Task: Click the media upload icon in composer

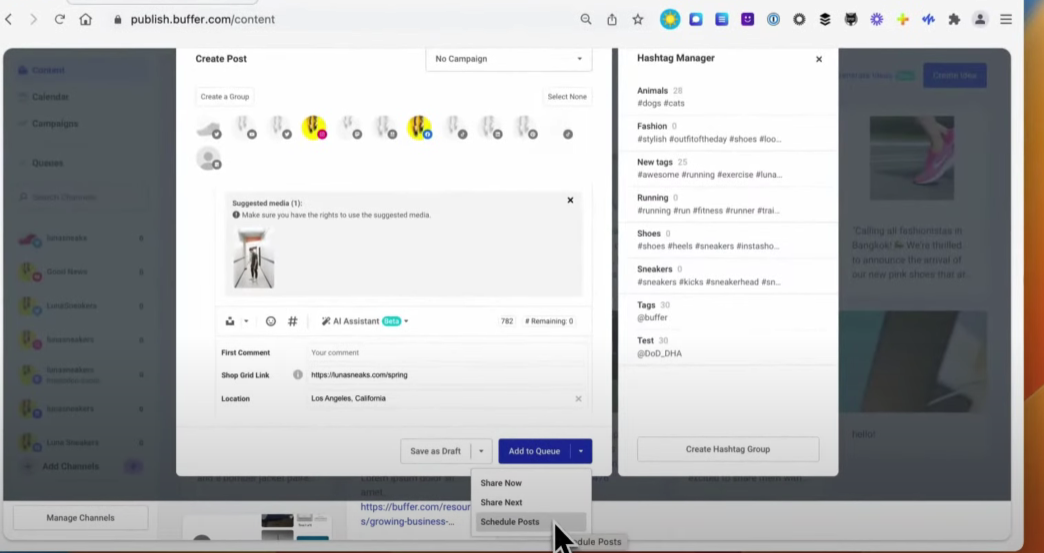Action: [230, 321]
